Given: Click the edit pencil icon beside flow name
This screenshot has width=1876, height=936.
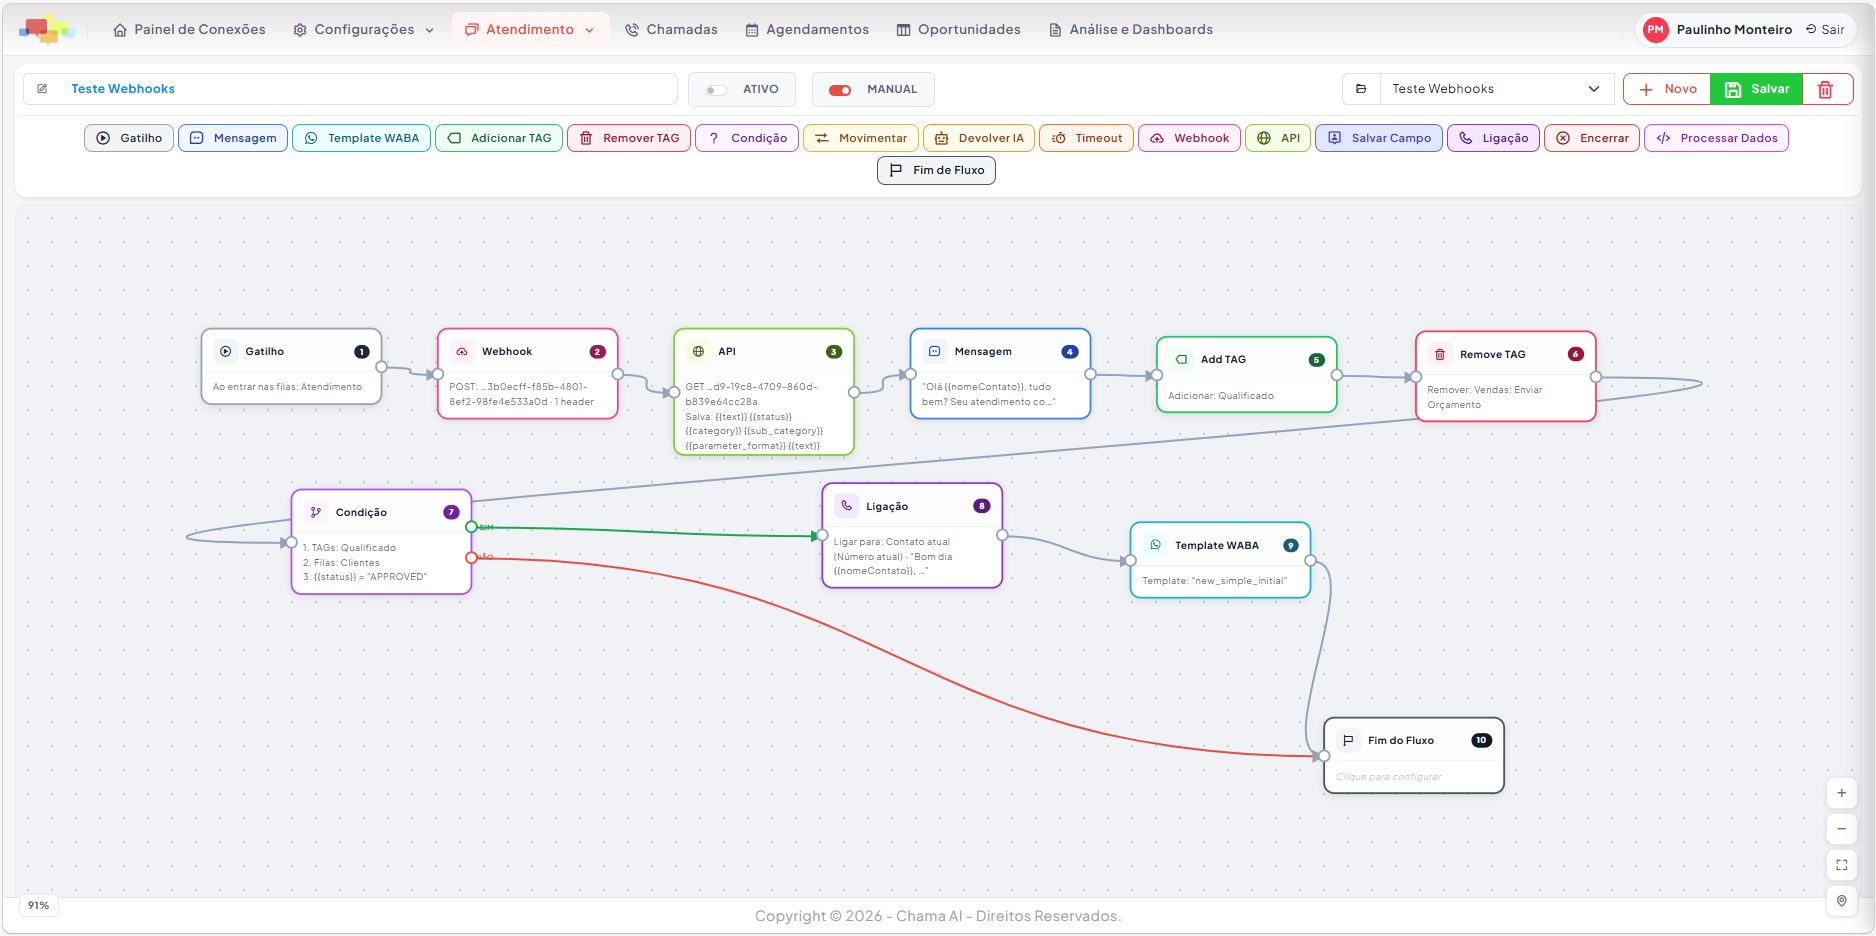Looking at the screenshot, I should (x=42, y=89).
